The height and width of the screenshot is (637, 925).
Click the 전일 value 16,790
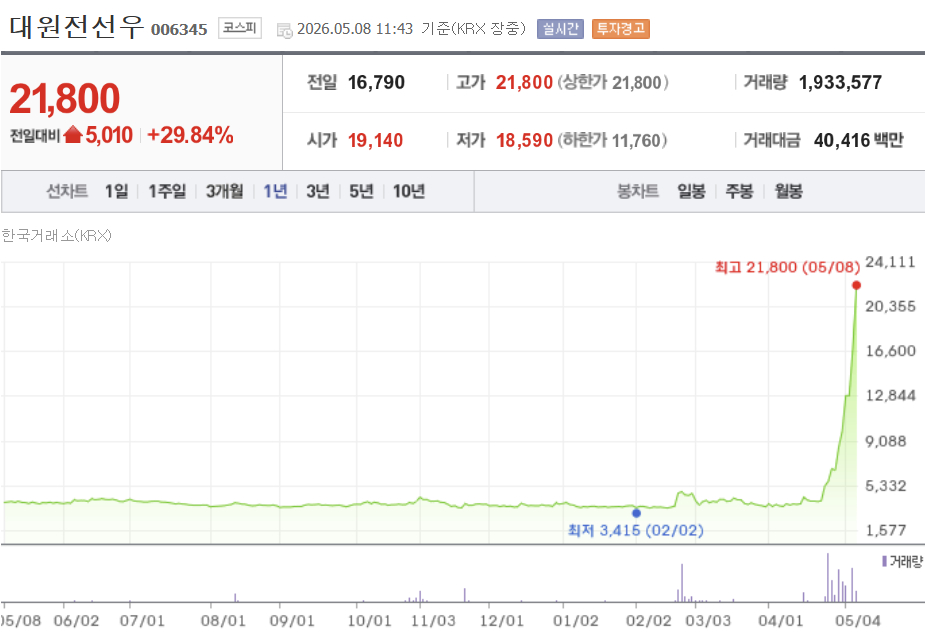(376, 82)
